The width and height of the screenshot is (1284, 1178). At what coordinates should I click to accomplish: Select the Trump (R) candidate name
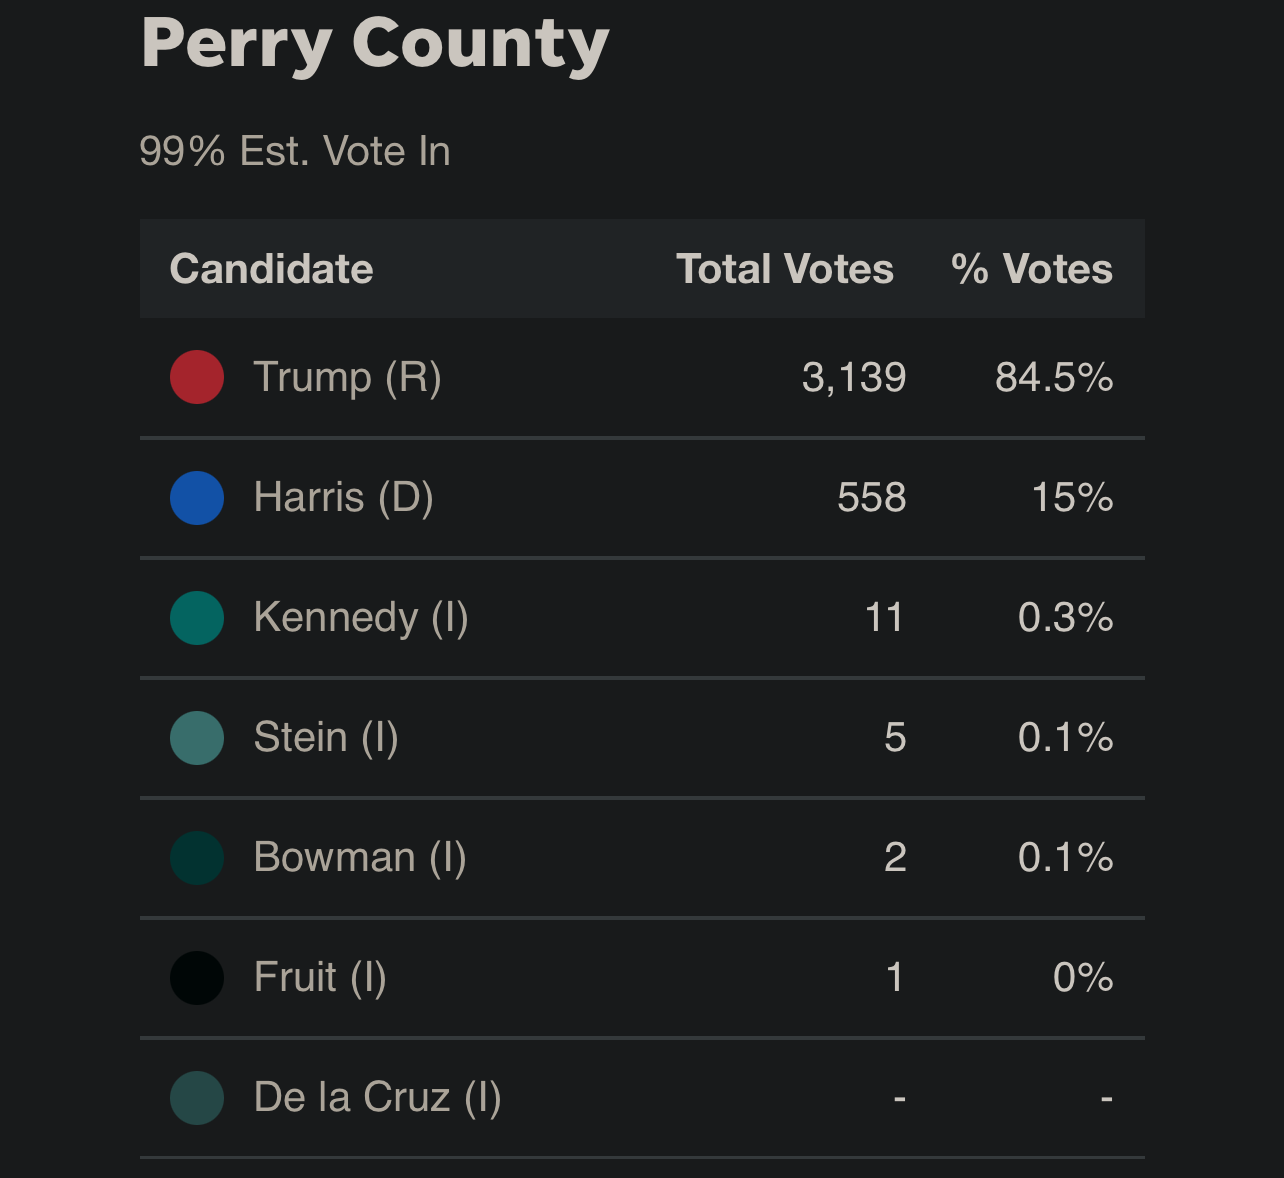347,377
